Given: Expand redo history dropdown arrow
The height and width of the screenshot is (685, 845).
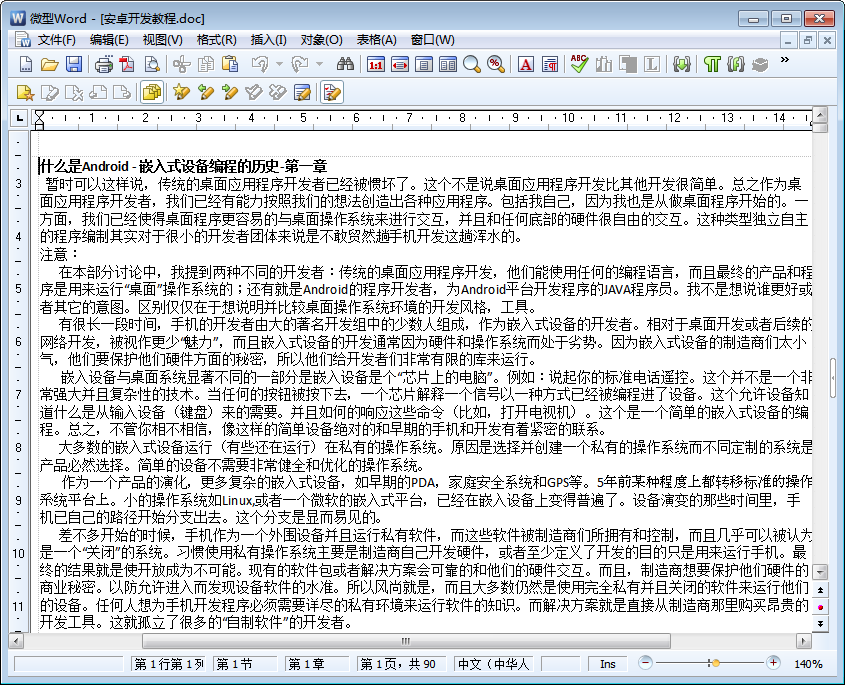Looking at the screenshot, I should [319, 65].
